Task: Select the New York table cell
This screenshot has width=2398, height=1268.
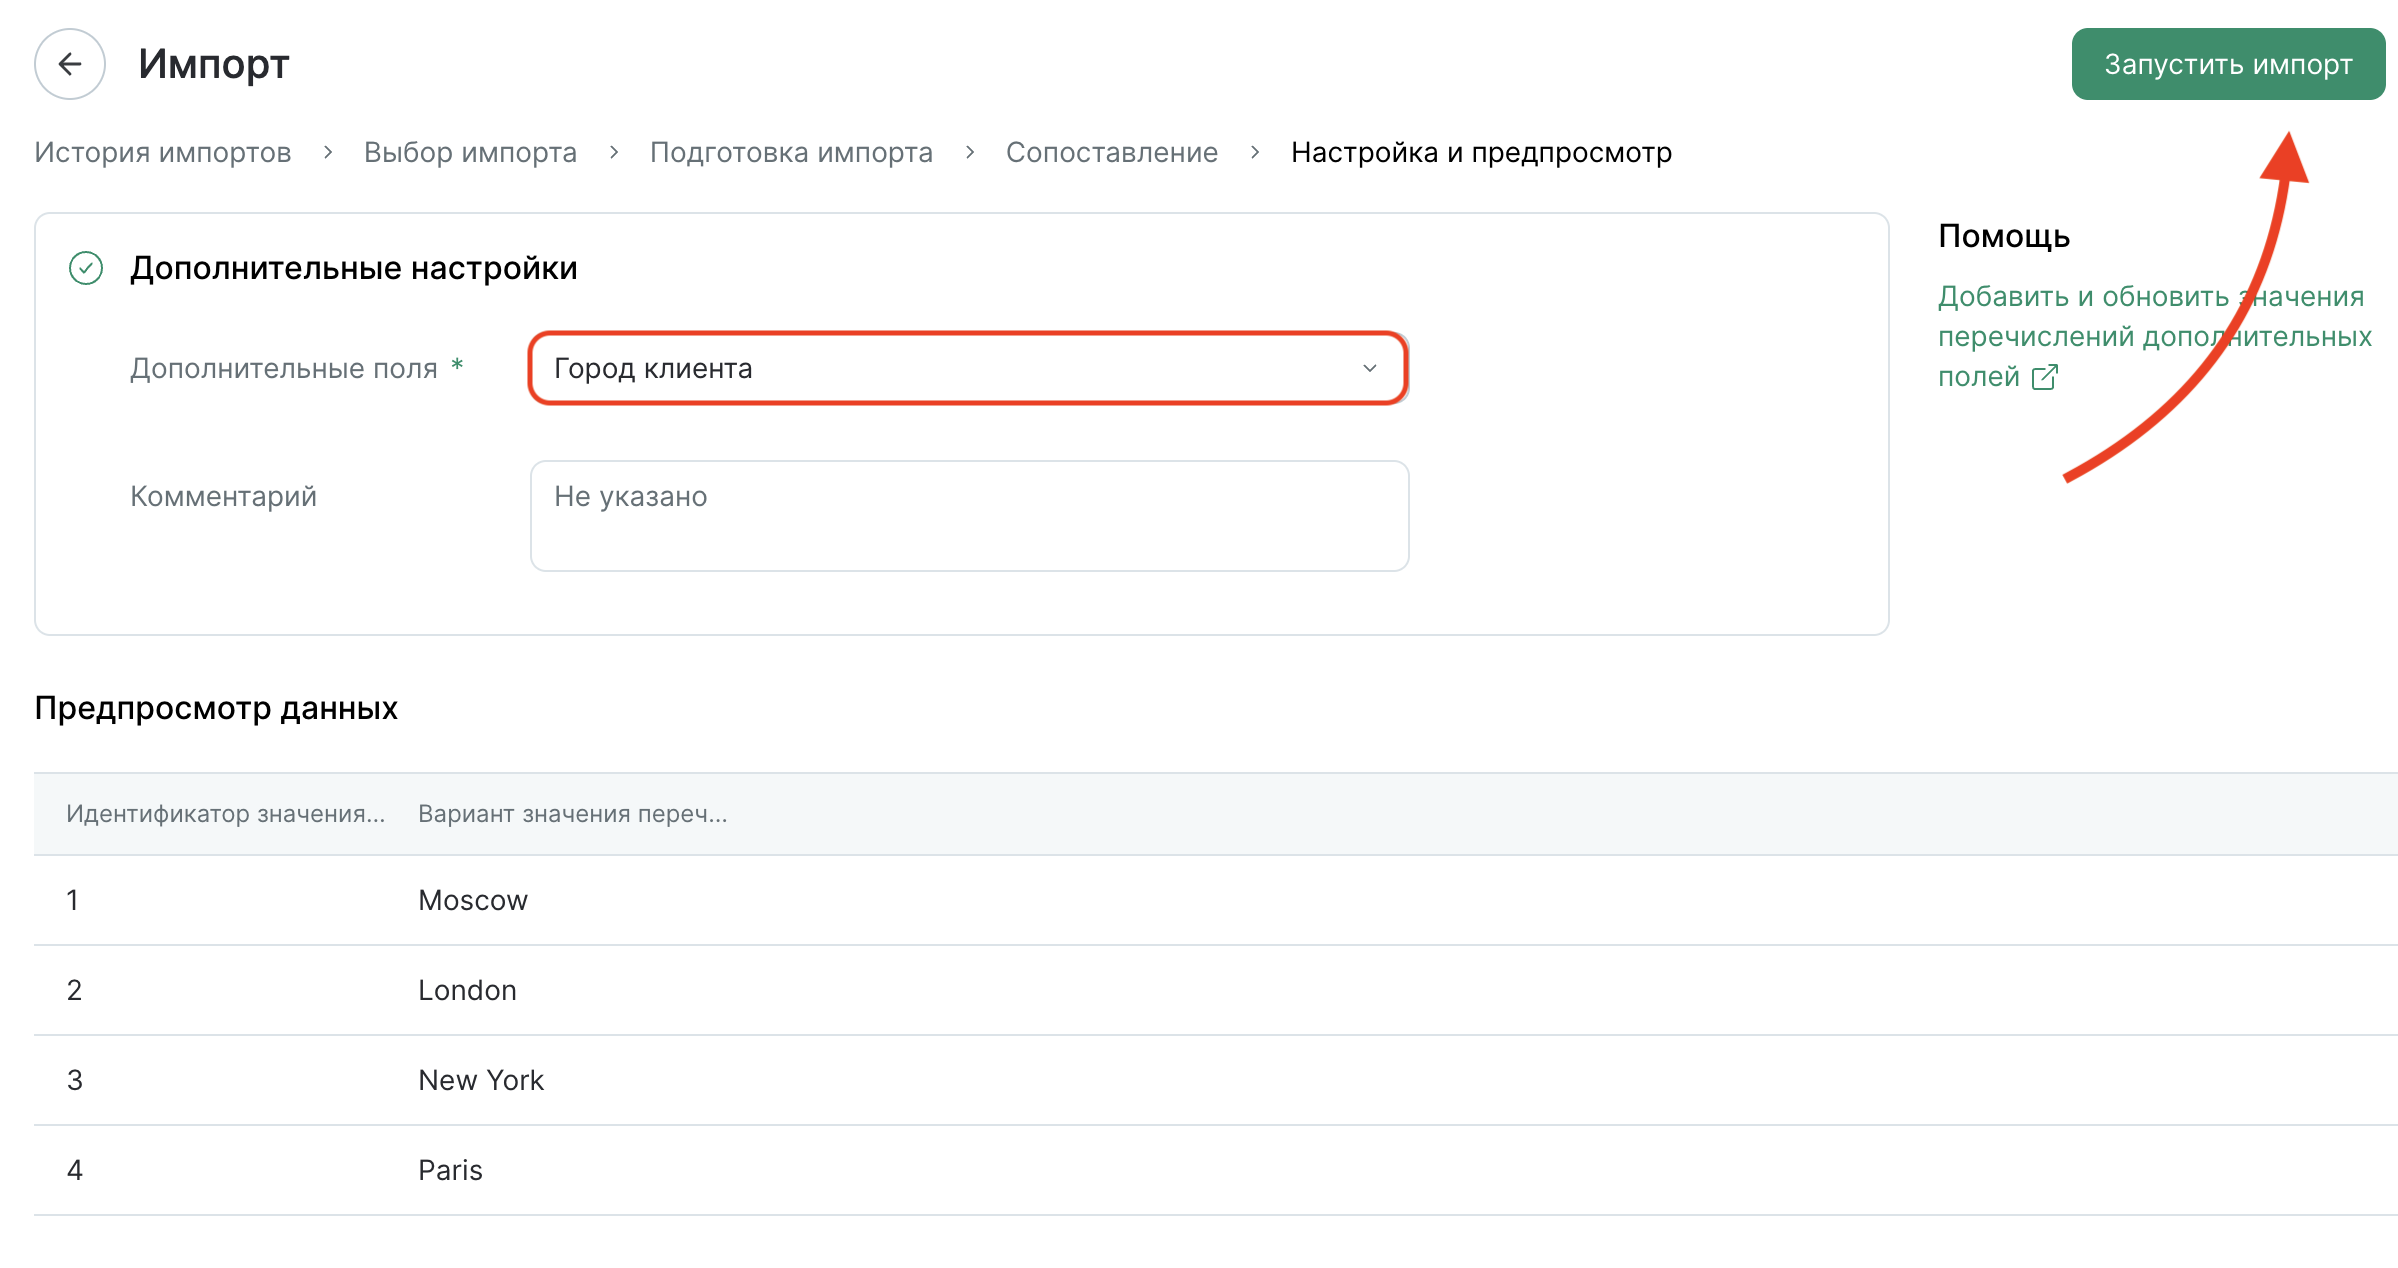Action: tap(481, 1080)
